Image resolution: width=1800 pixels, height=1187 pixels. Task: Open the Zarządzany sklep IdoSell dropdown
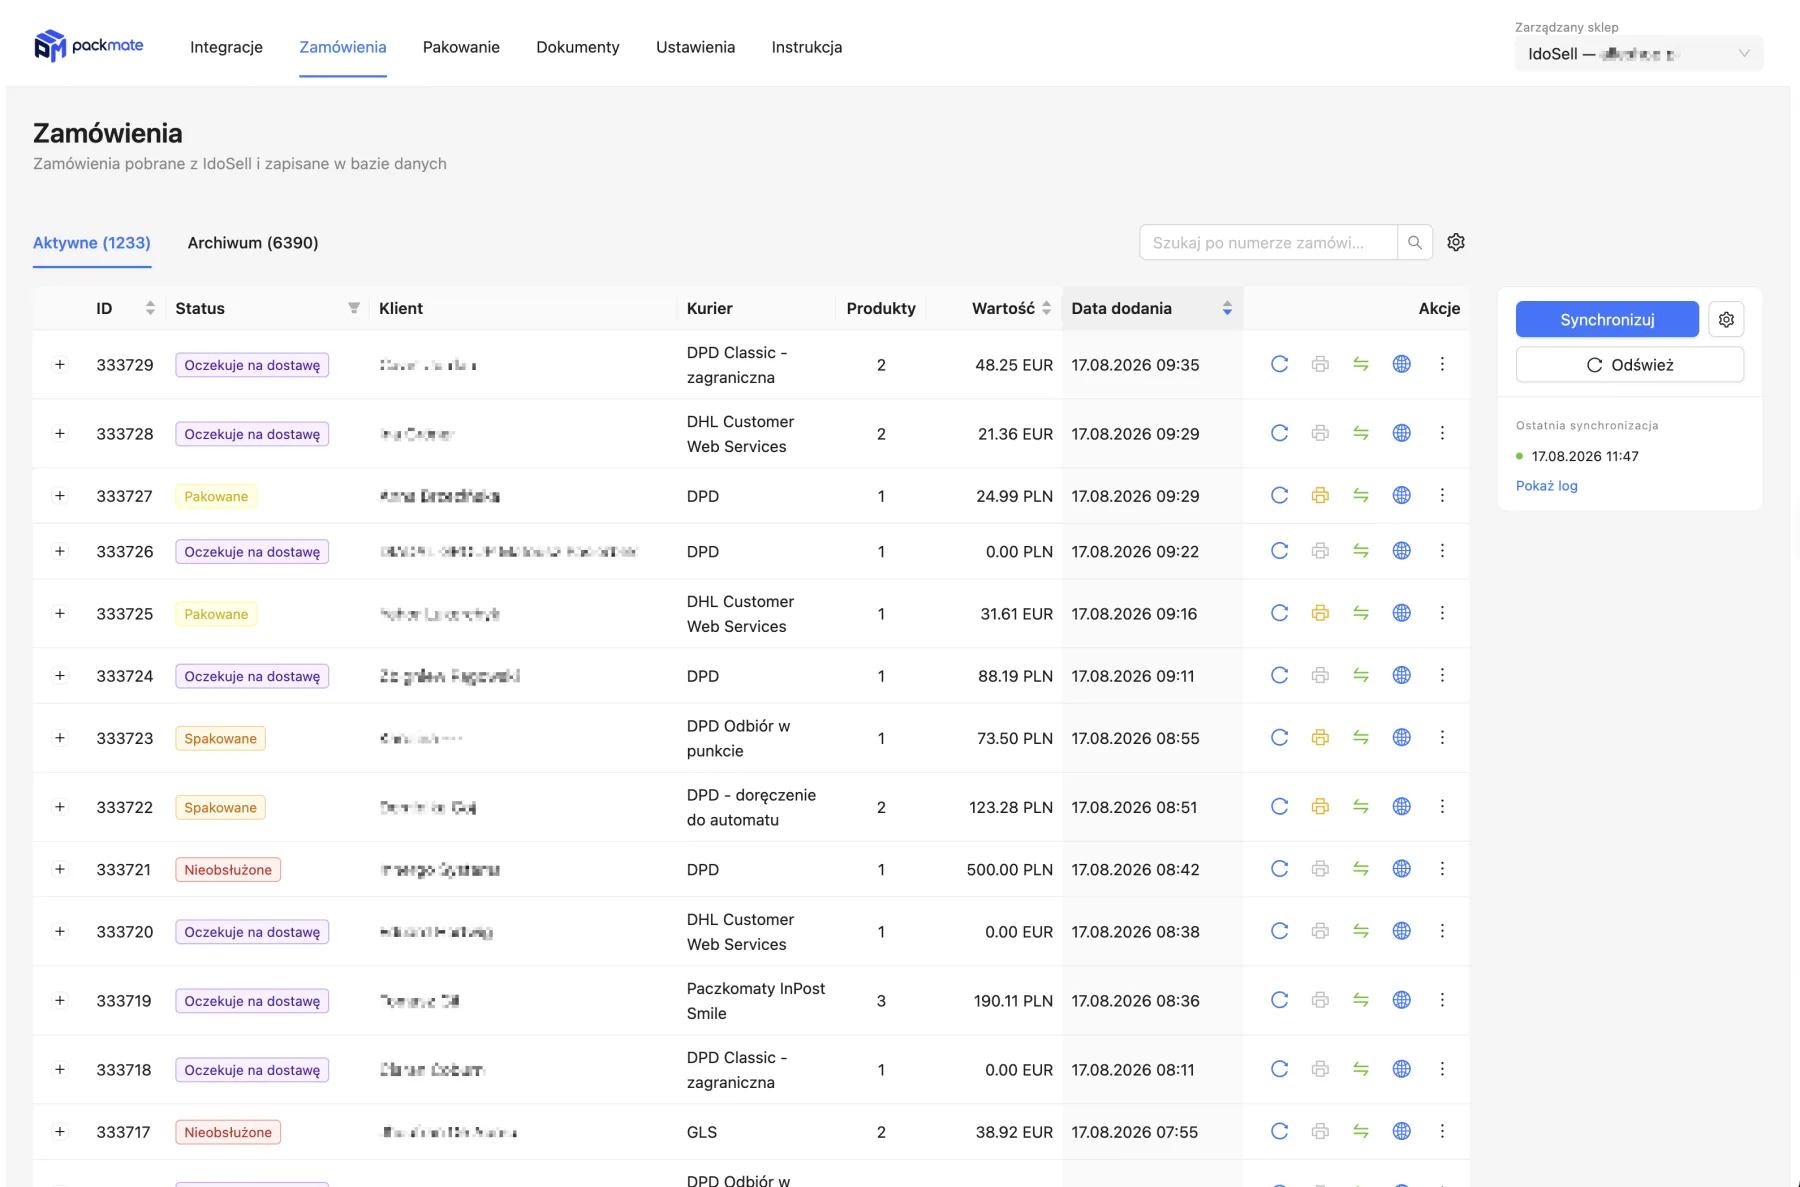[1639, 54]
